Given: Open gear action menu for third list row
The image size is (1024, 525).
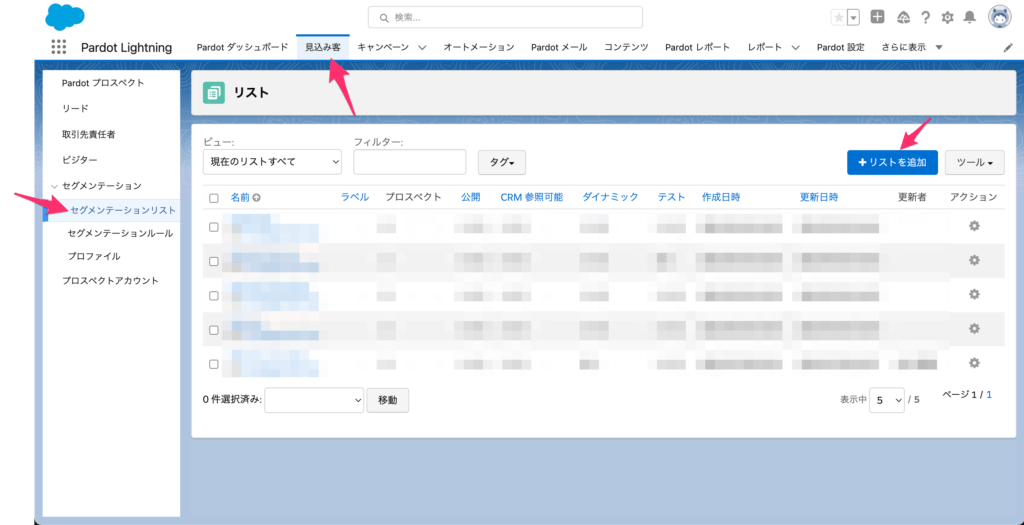Looking at the screenshot, I should point(974,294).
